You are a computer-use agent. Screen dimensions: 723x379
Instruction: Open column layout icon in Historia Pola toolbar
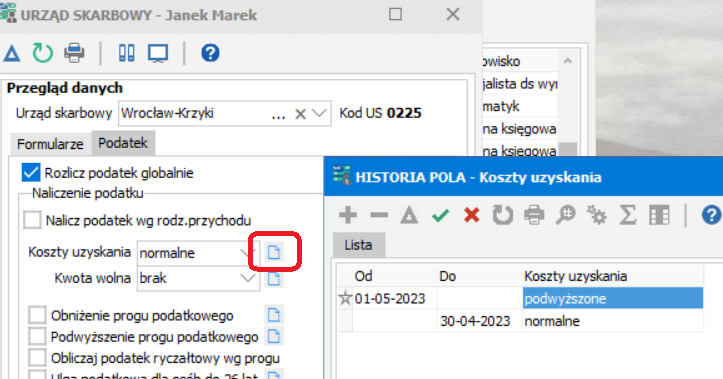[659, 215]
